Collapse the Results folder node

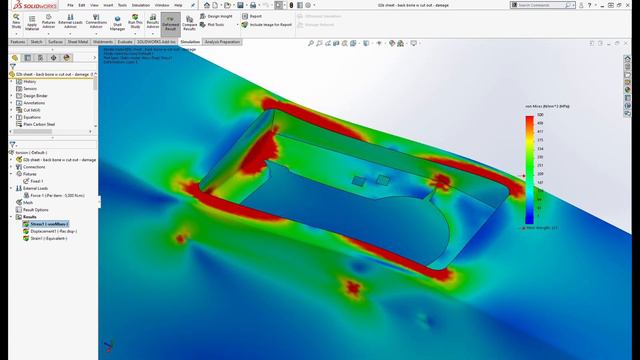11,217
